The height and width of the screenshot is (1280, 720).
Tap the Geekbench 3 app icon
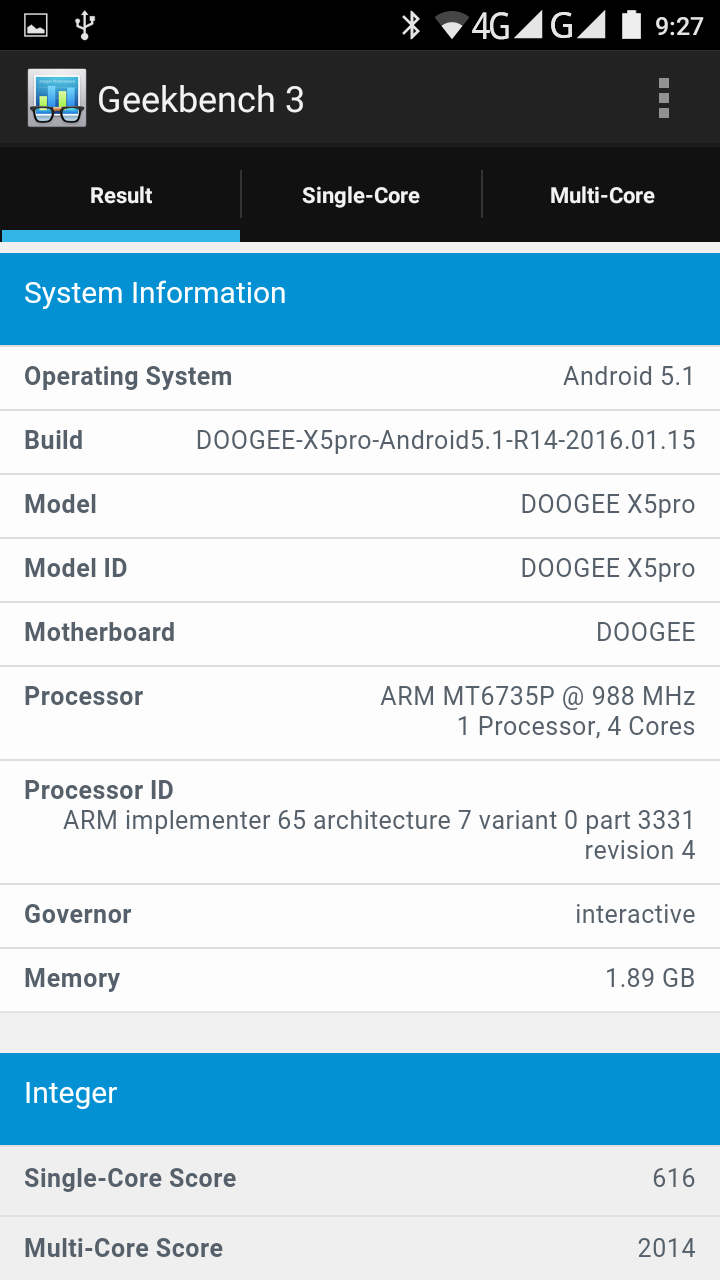tap(57, 99)
